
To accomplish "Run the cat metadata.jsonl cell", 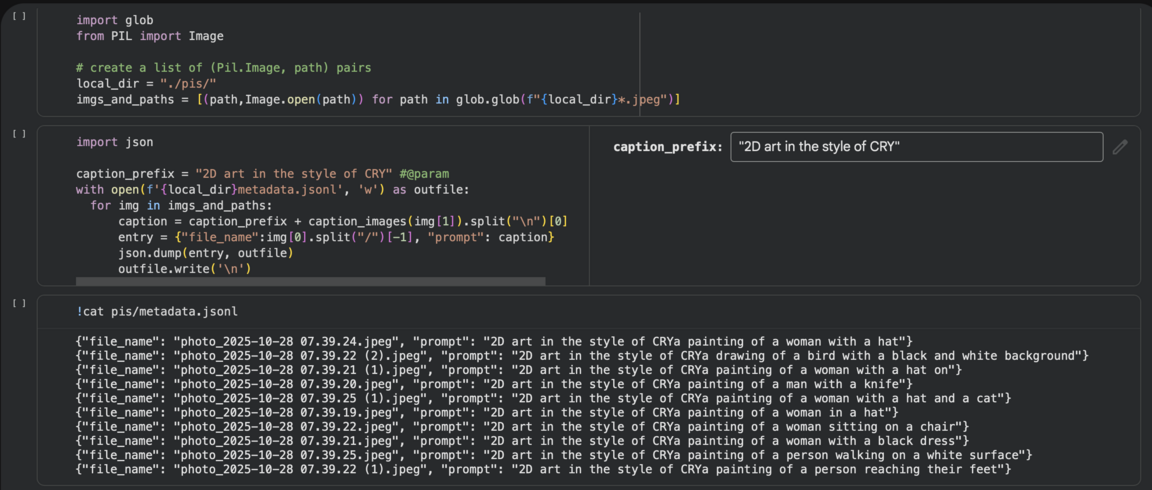I will coord(19,302).
